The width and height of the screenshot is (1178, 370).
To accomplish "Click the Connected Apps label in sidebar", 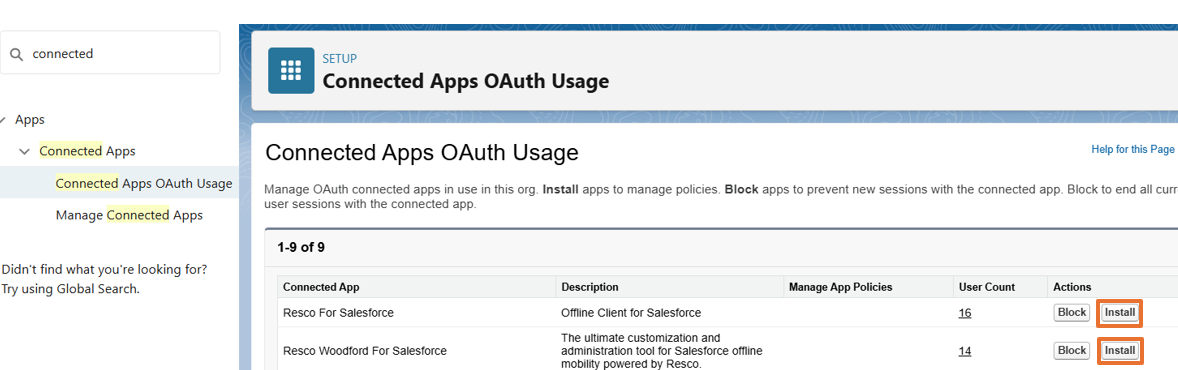I will [x=87, y=151].
